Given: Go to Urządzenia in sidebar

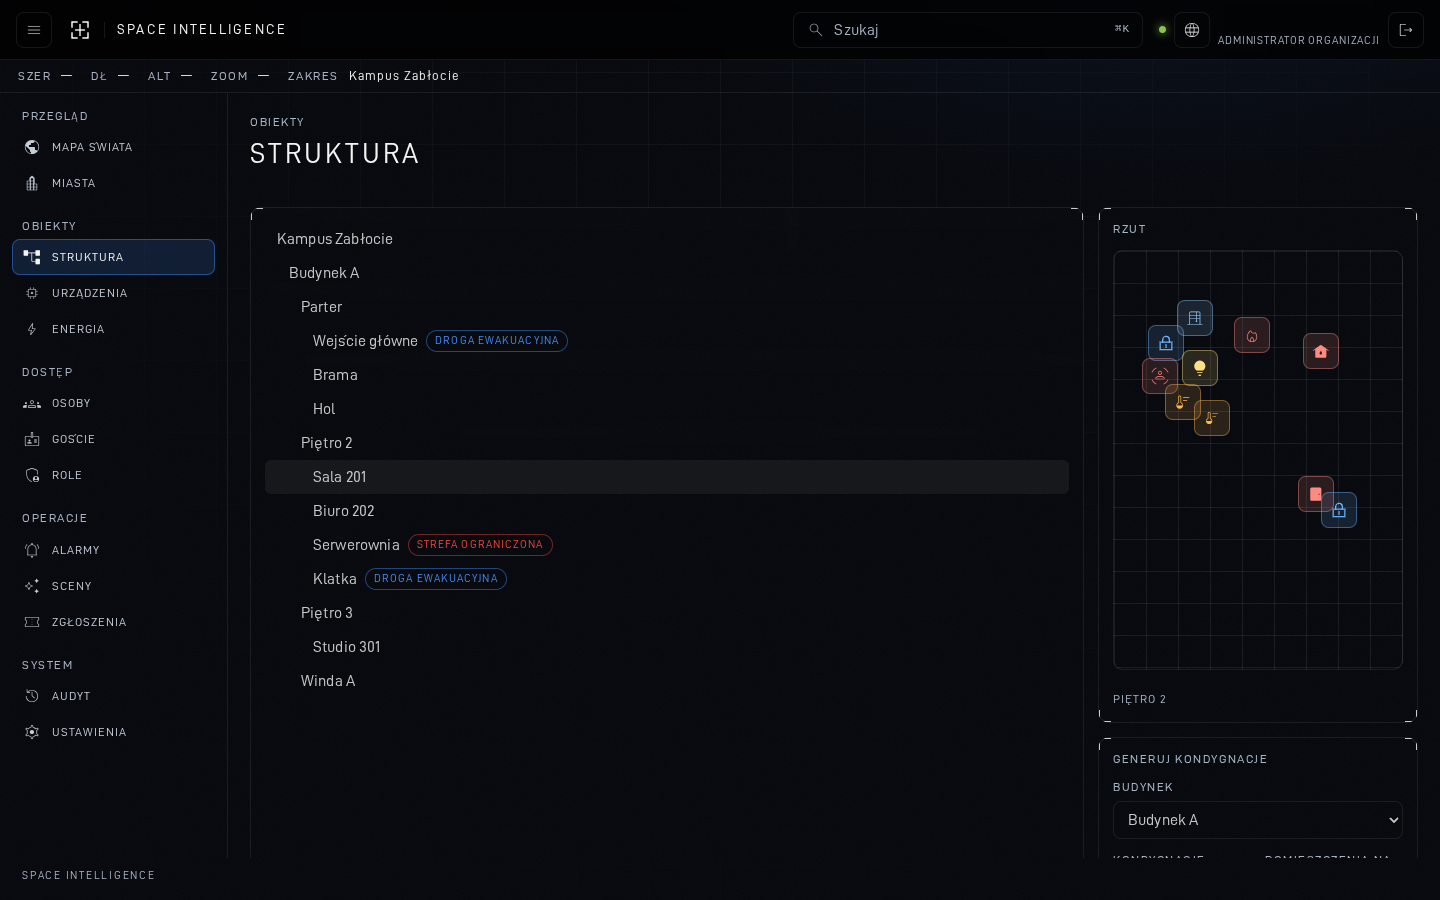Looking at the screenshot, I should (x=113, y=293).
